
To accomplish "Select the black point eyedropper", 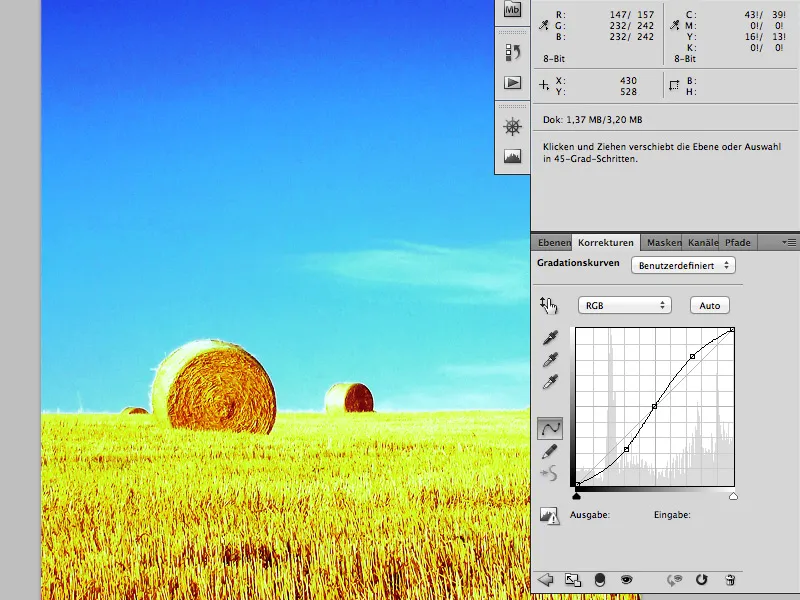I will tap(550, 337).
